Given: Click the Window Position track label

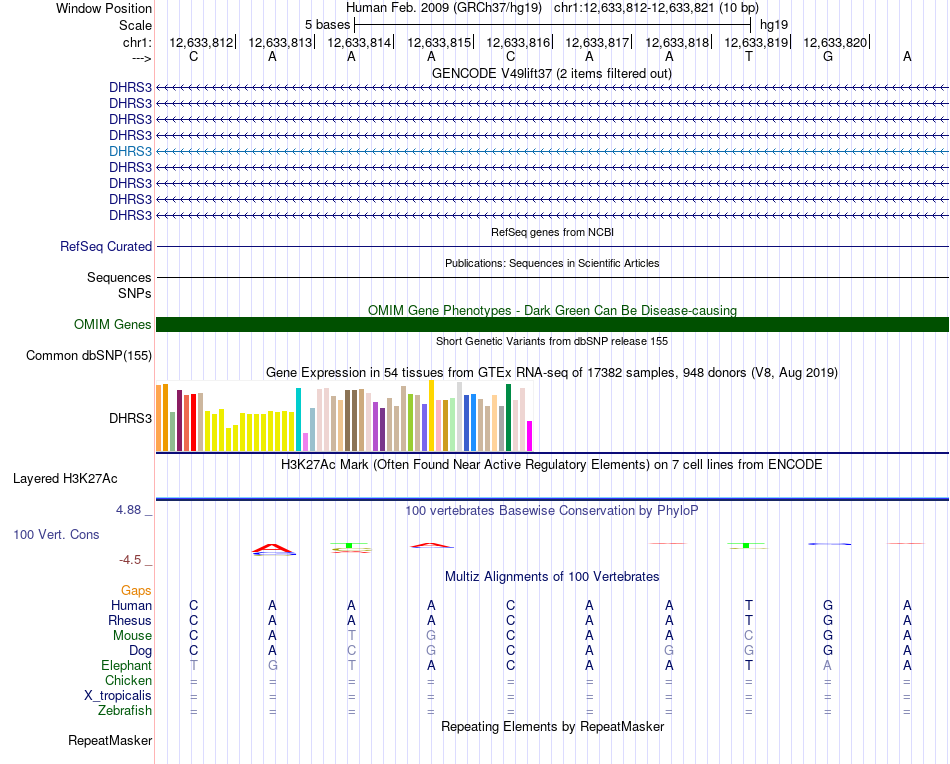Looking at the screenshot, I should click(104, 8).
